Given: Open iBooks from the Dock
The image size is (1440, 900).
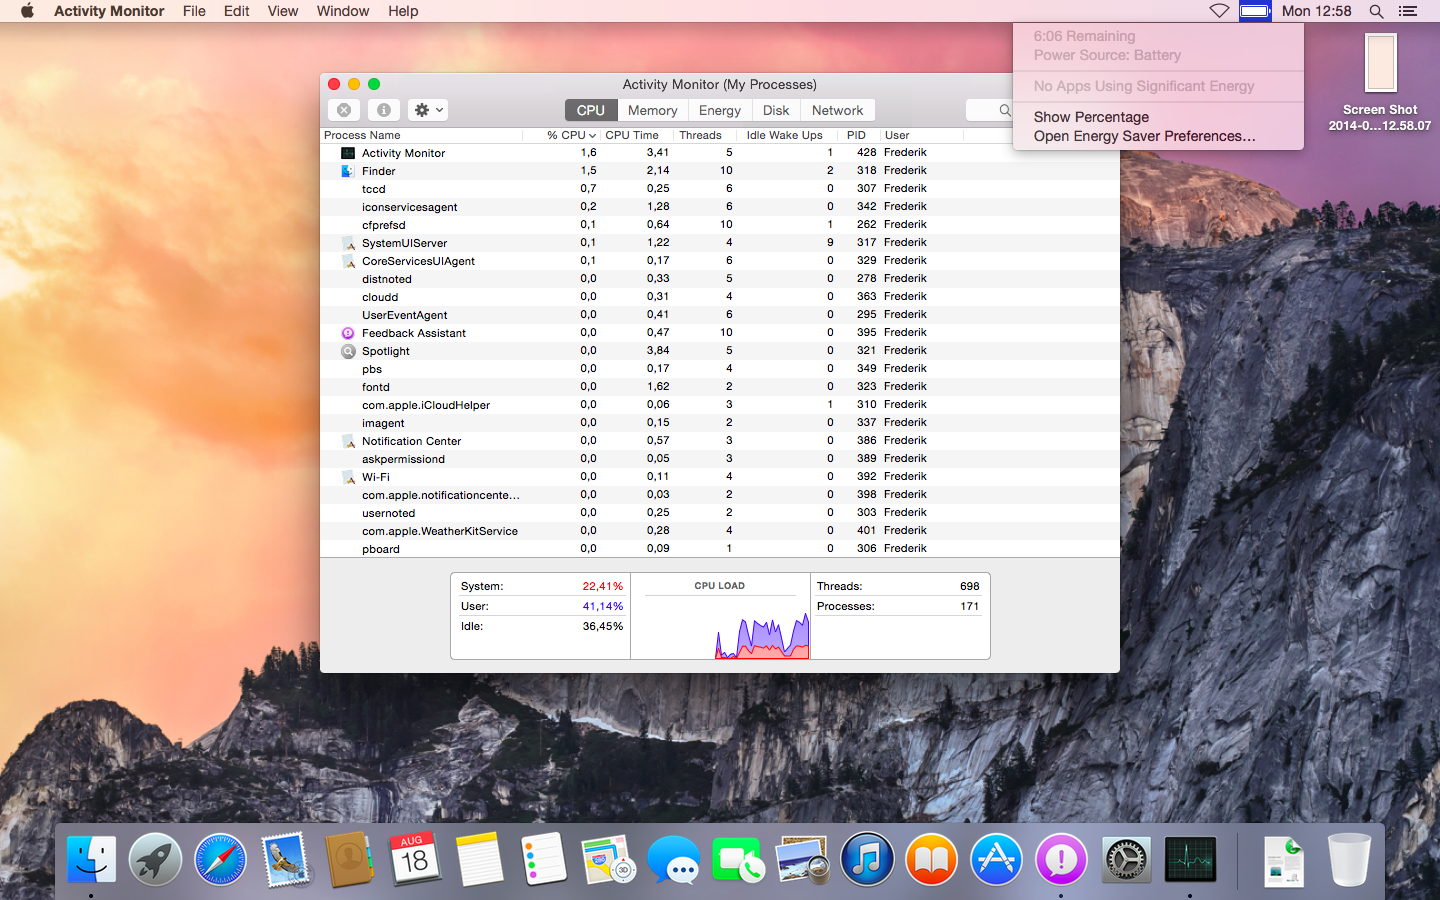Looking at the screenshot, I should pyautogui.click(x=932, y=860).
